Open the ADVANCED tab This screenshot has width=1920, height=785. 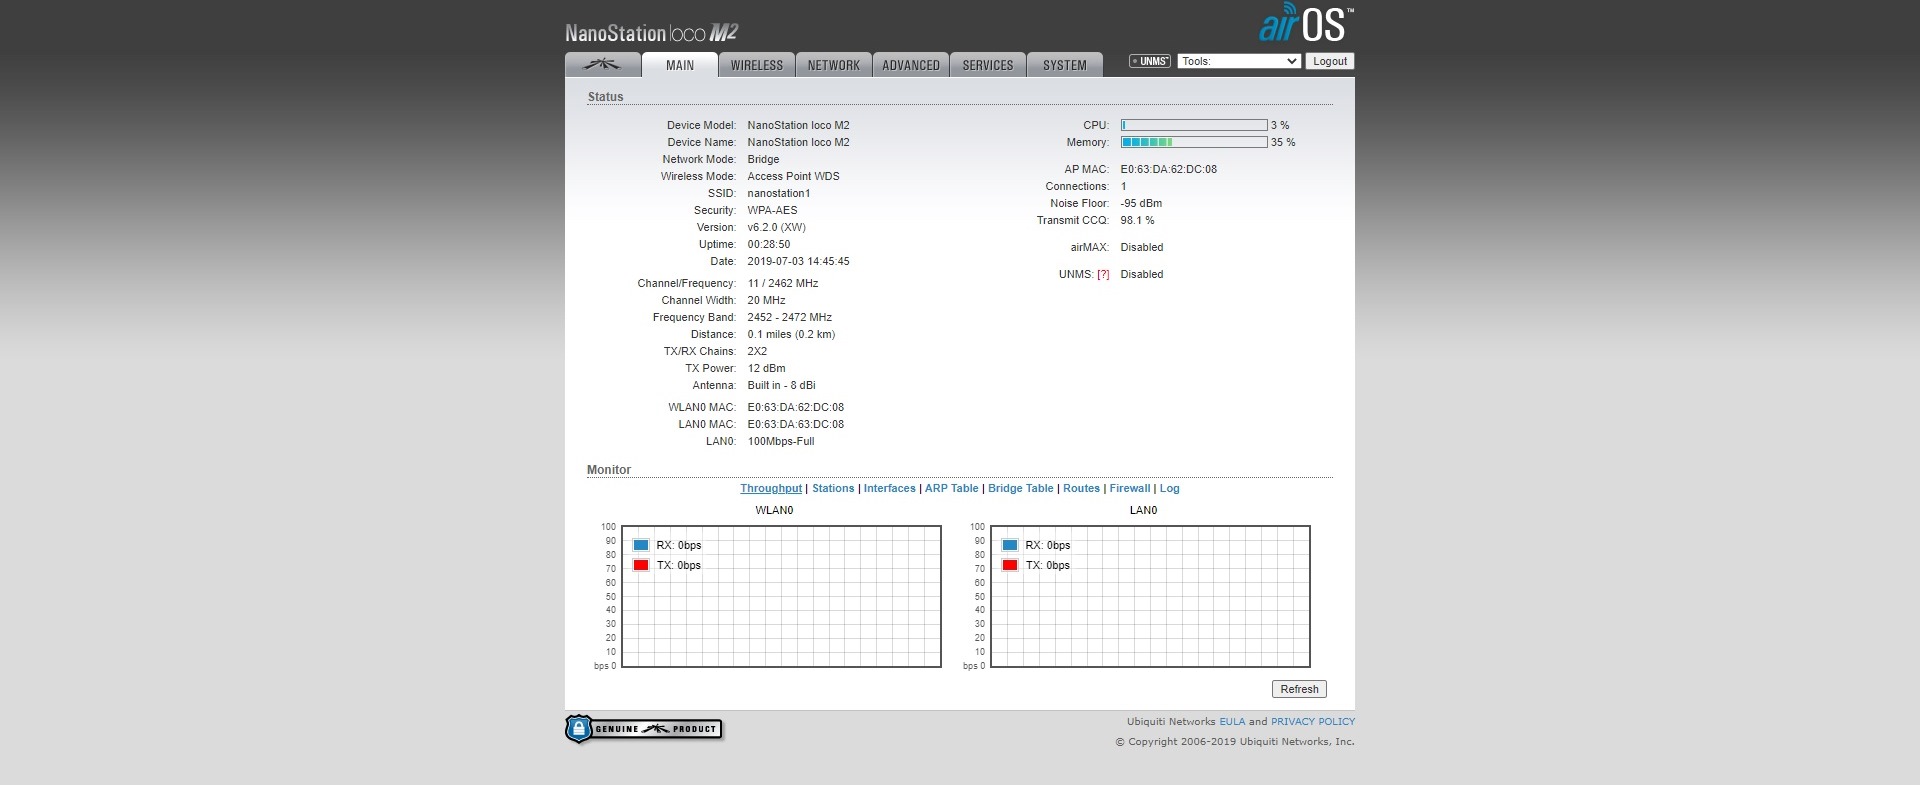911,65
